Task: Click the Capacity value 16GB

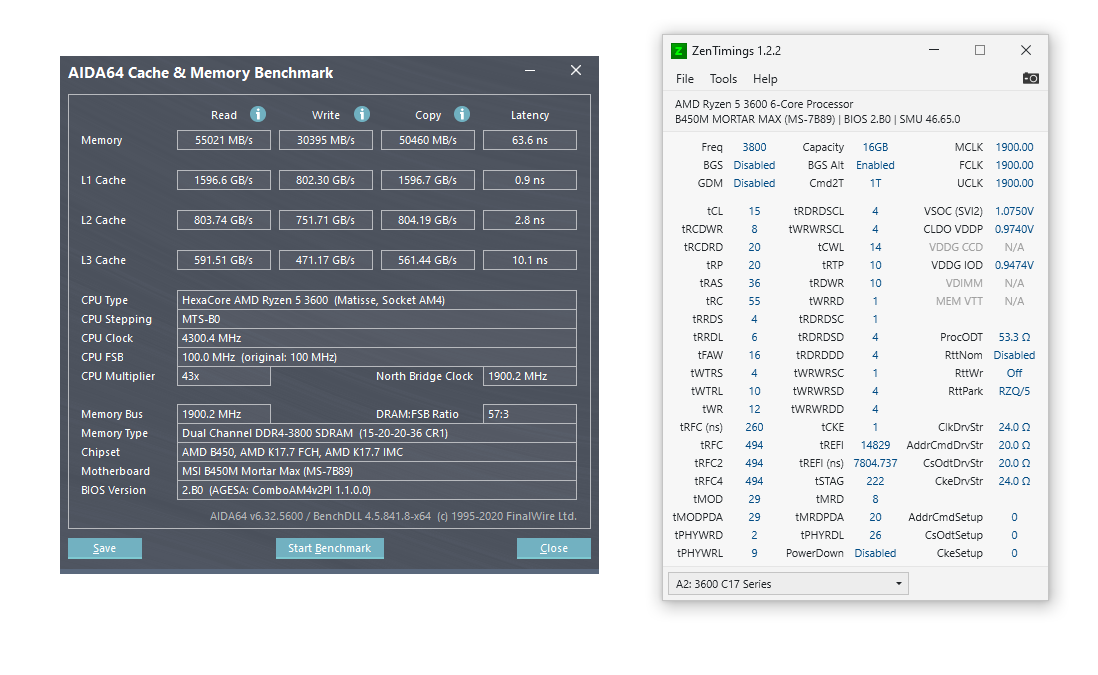Action: (875, 147)
